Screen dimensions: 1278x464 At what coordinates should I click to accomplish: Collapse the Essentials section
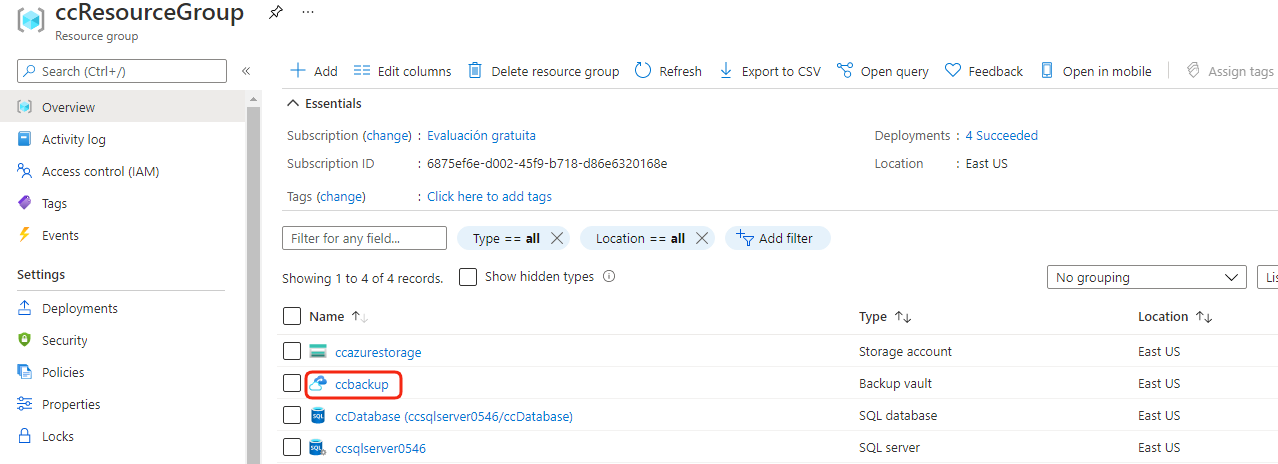tap(324, 103)
